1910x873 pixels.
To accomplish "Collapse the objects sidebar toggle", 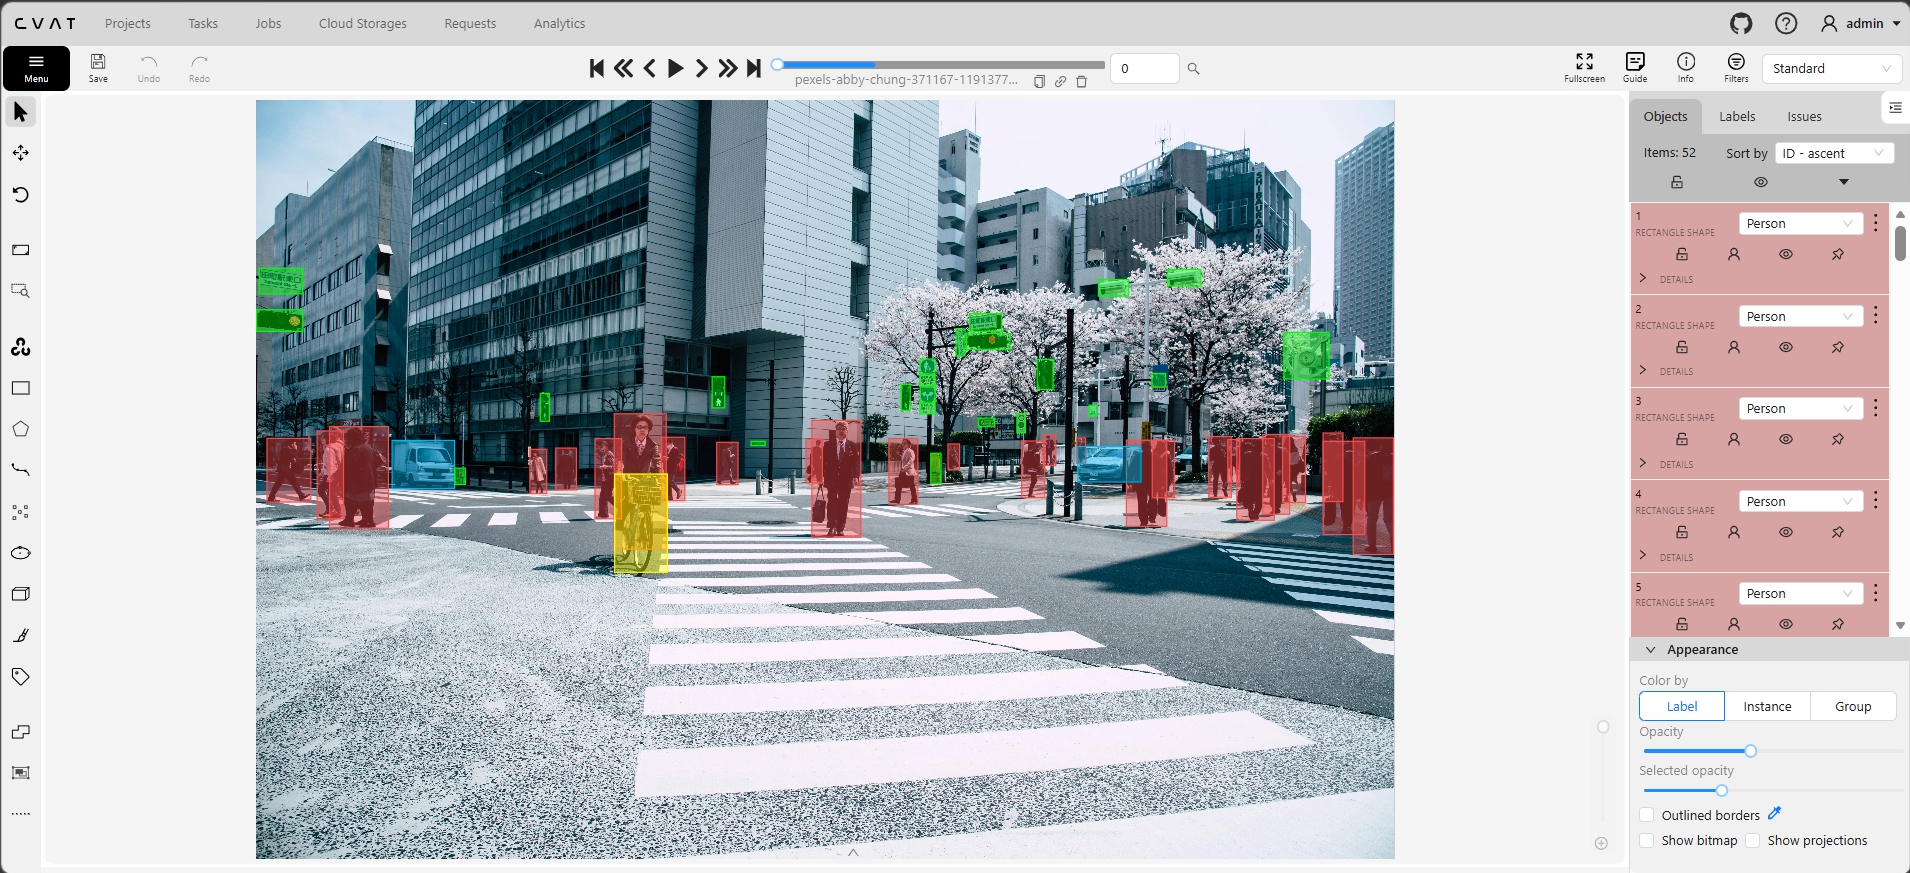I will coord(1895,108).
